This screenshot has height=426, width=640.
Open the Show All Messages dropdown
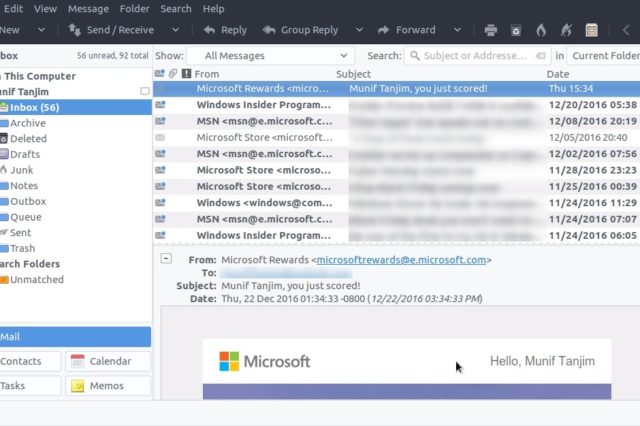tap(271, 55)
